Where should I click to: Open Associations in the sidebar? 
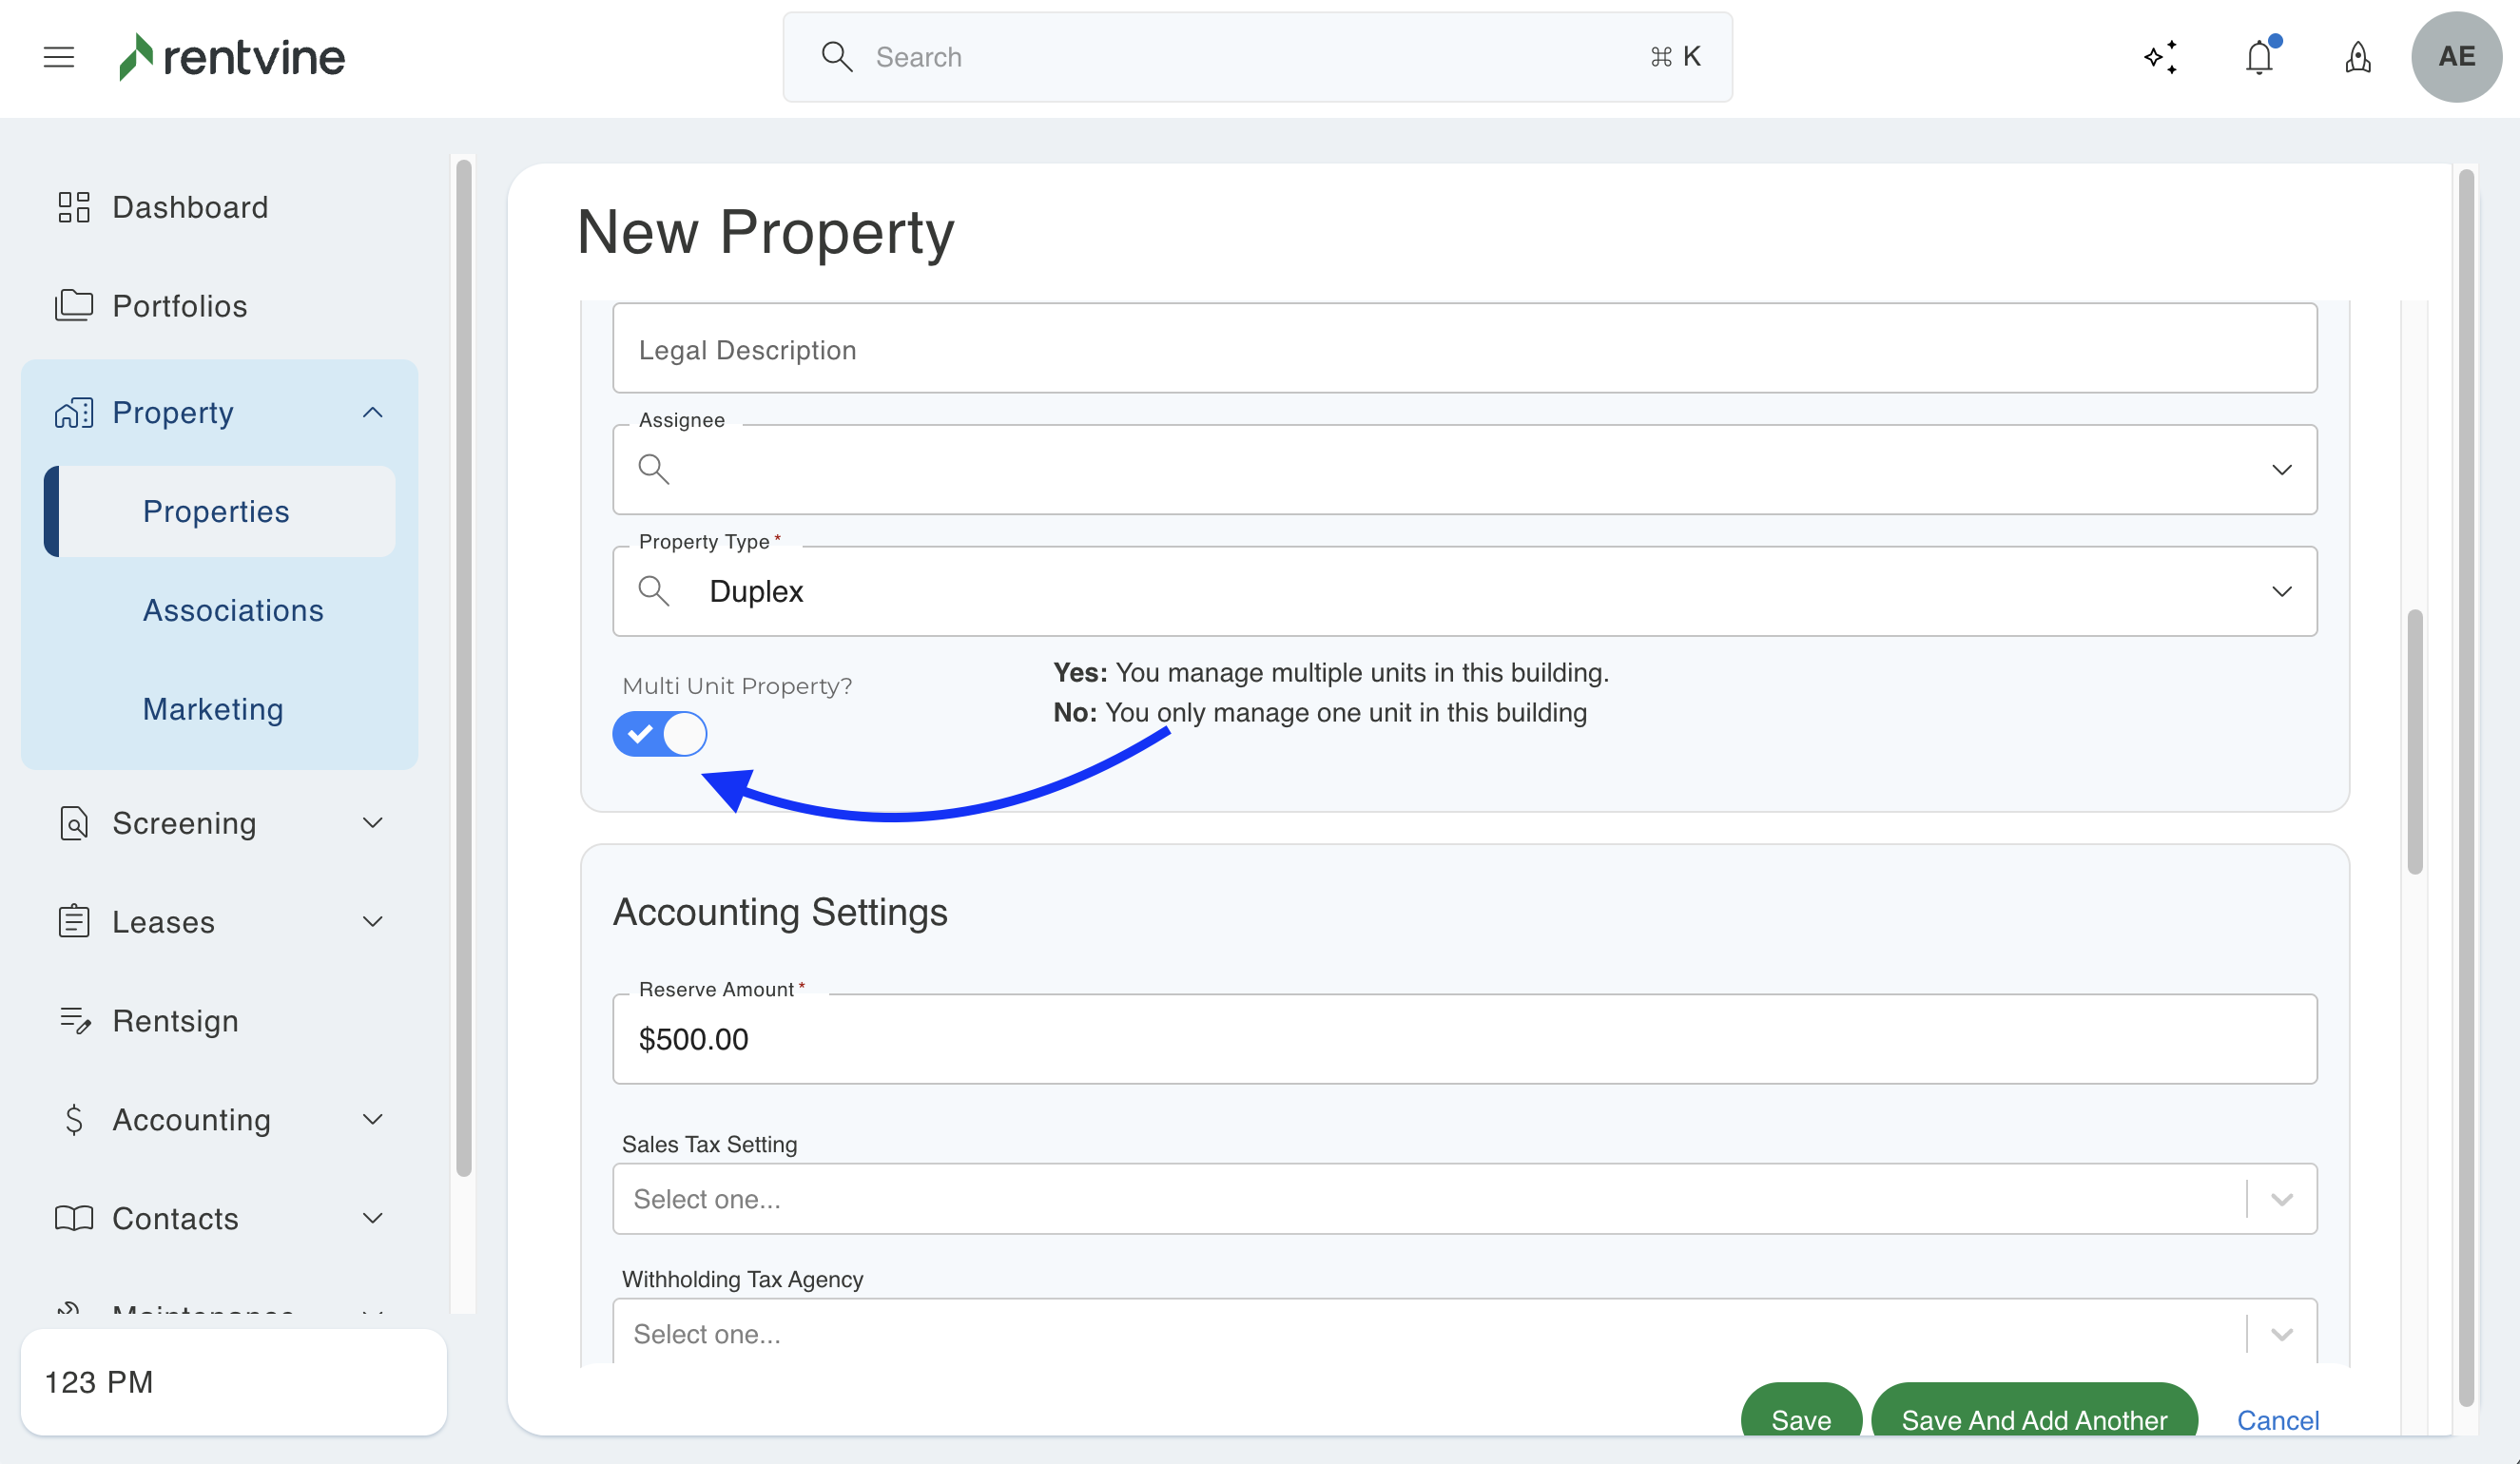click(x=233, y=610)
